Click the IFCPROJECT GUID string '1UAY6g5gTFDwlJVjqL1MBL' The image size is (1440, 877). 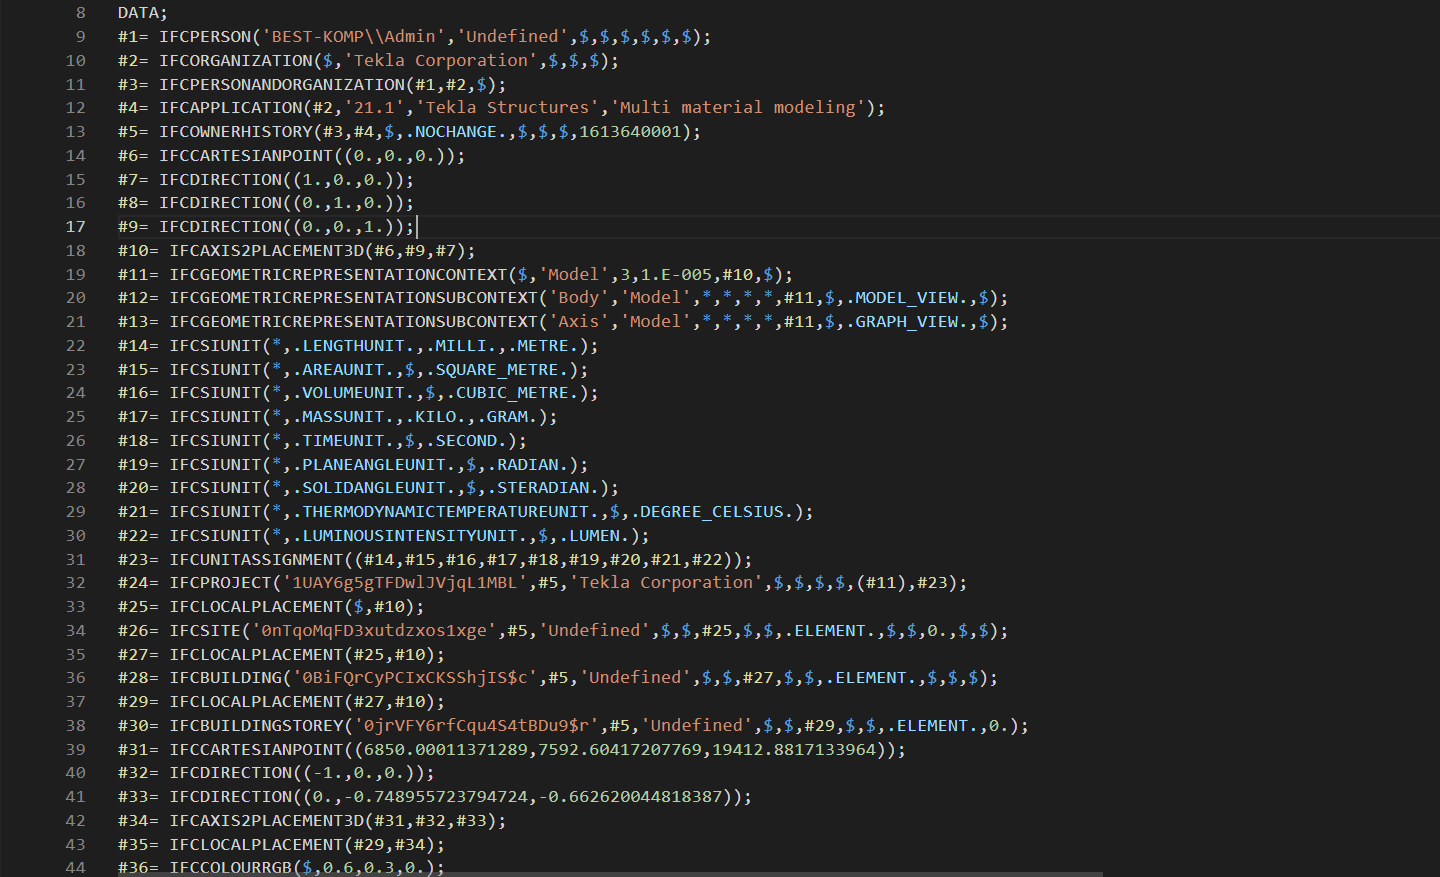[x=405, y=583]
